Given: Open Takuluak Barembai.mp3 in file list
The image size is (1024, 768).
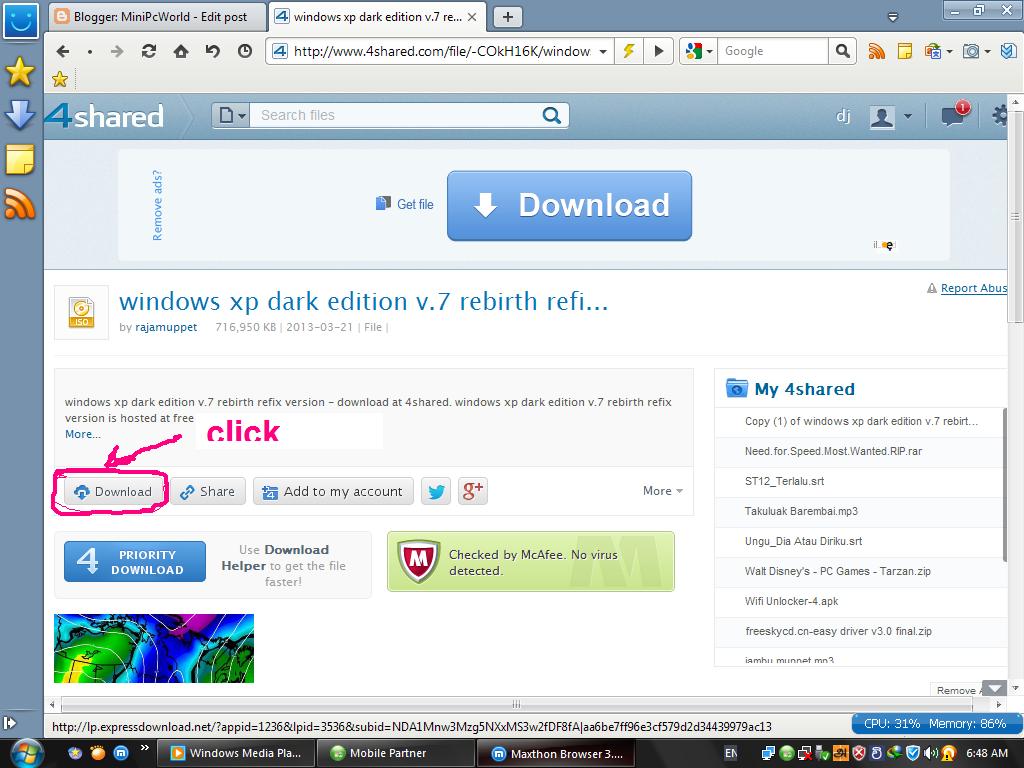Looking at the screenshot, I should click(x=801, y=511).
